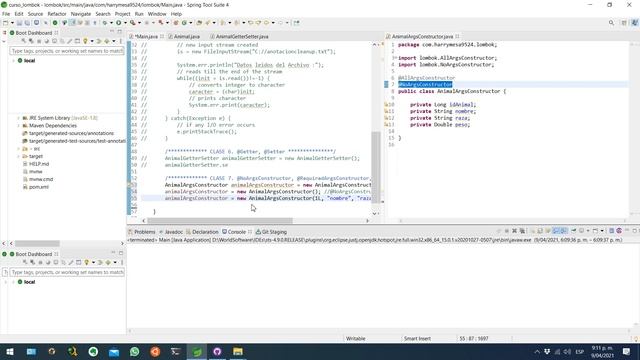This screenshot has width=640, height=360.
Task: Click the Pin Console icon
Action: coord(573,231)
